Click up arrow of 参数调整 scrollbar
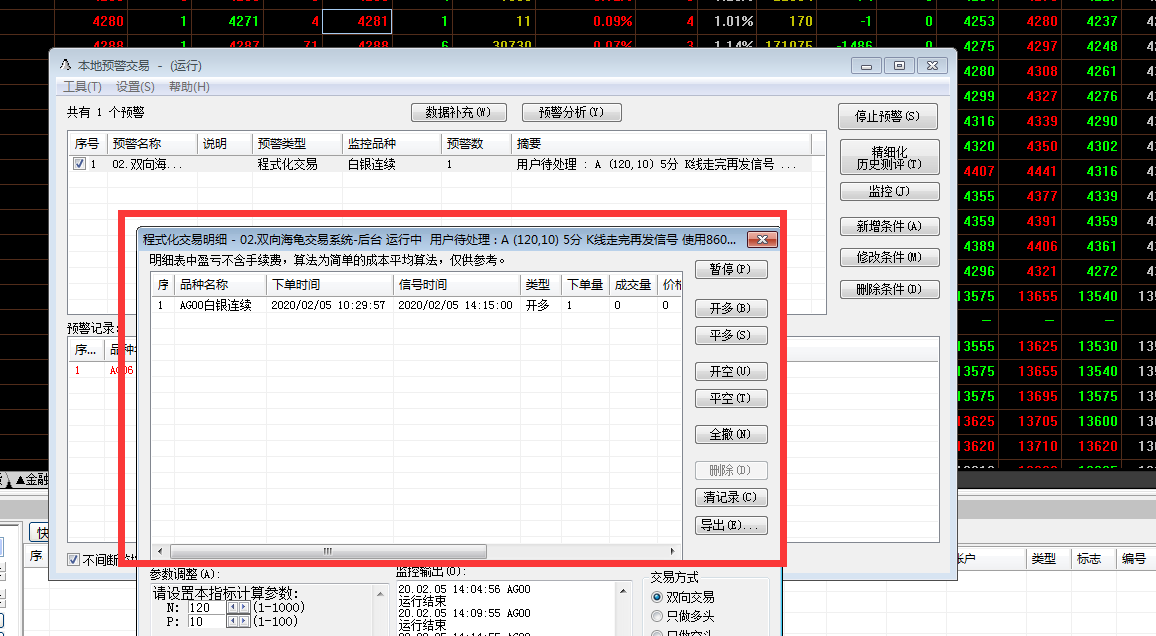This screenshot has height=636, width=1156. coord(380,593)
